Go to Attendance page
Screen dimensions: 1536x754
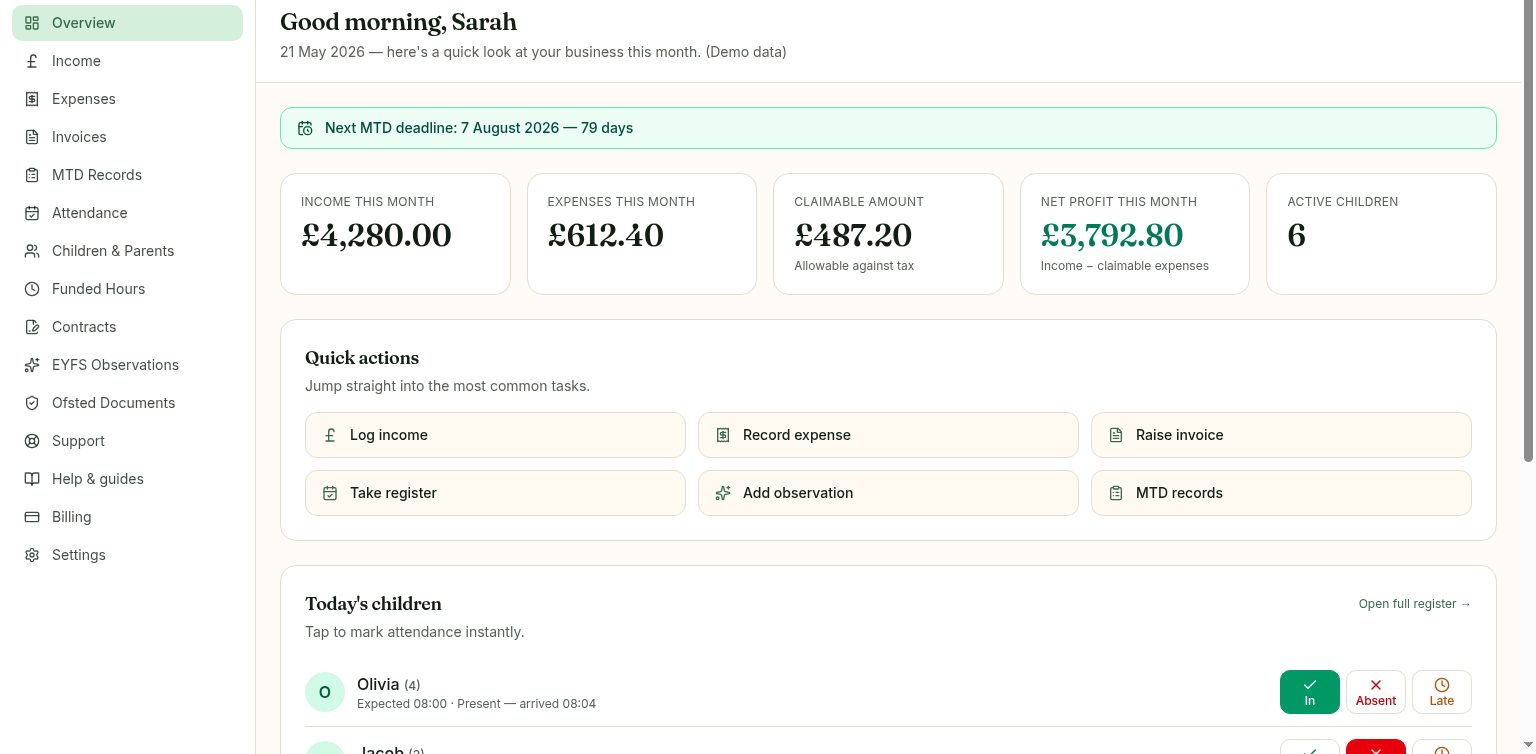127,213
